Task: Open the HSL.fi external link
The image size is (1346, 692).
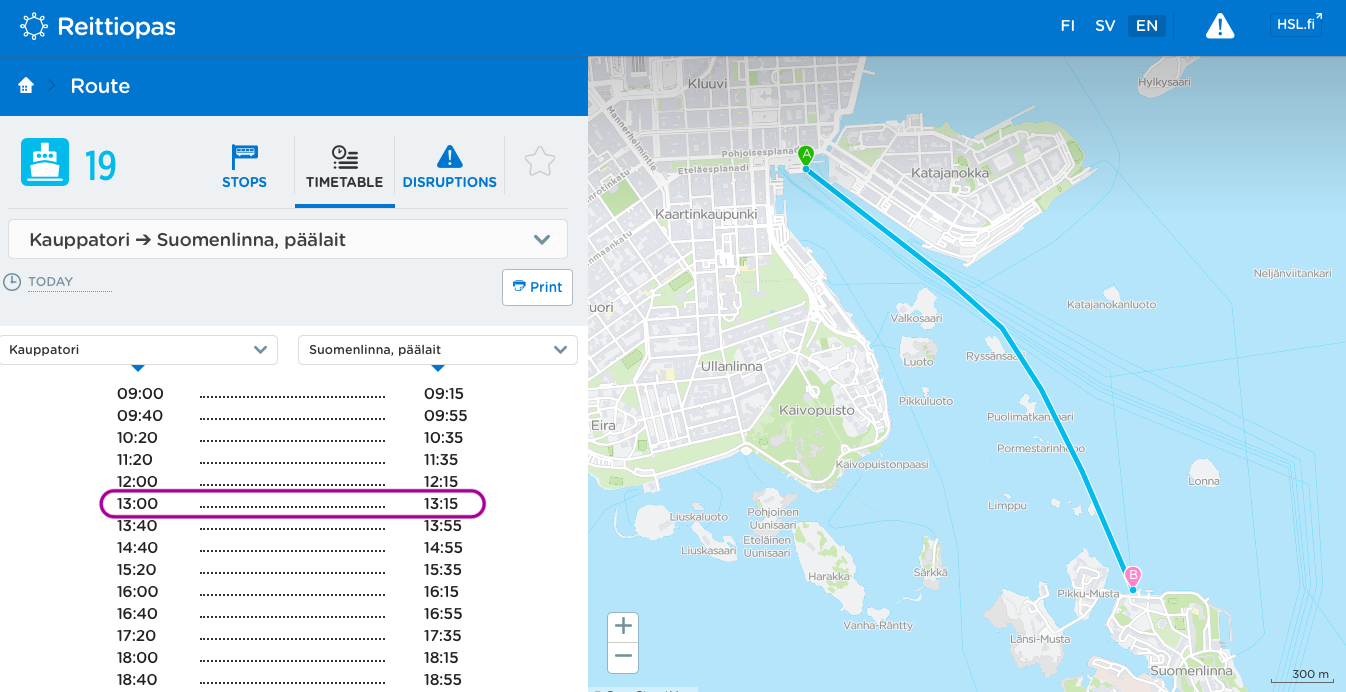Action: click(x=1296, y=25)
